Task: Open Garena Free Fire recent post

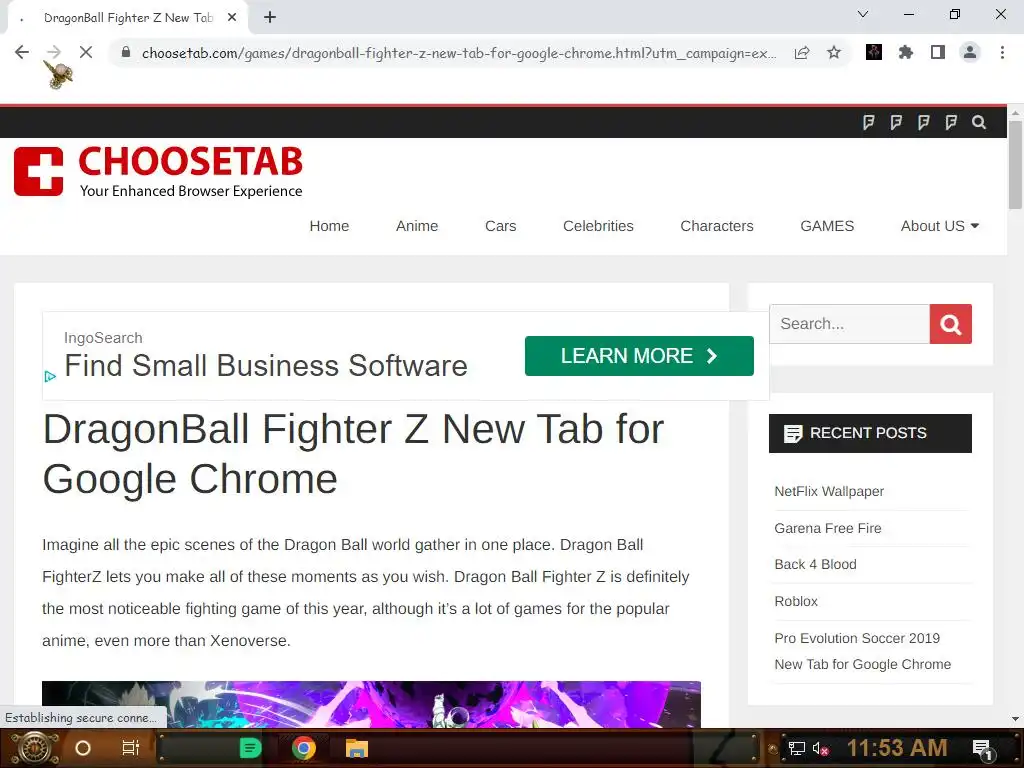Action: pyautogui.click(x=827, y=528)
